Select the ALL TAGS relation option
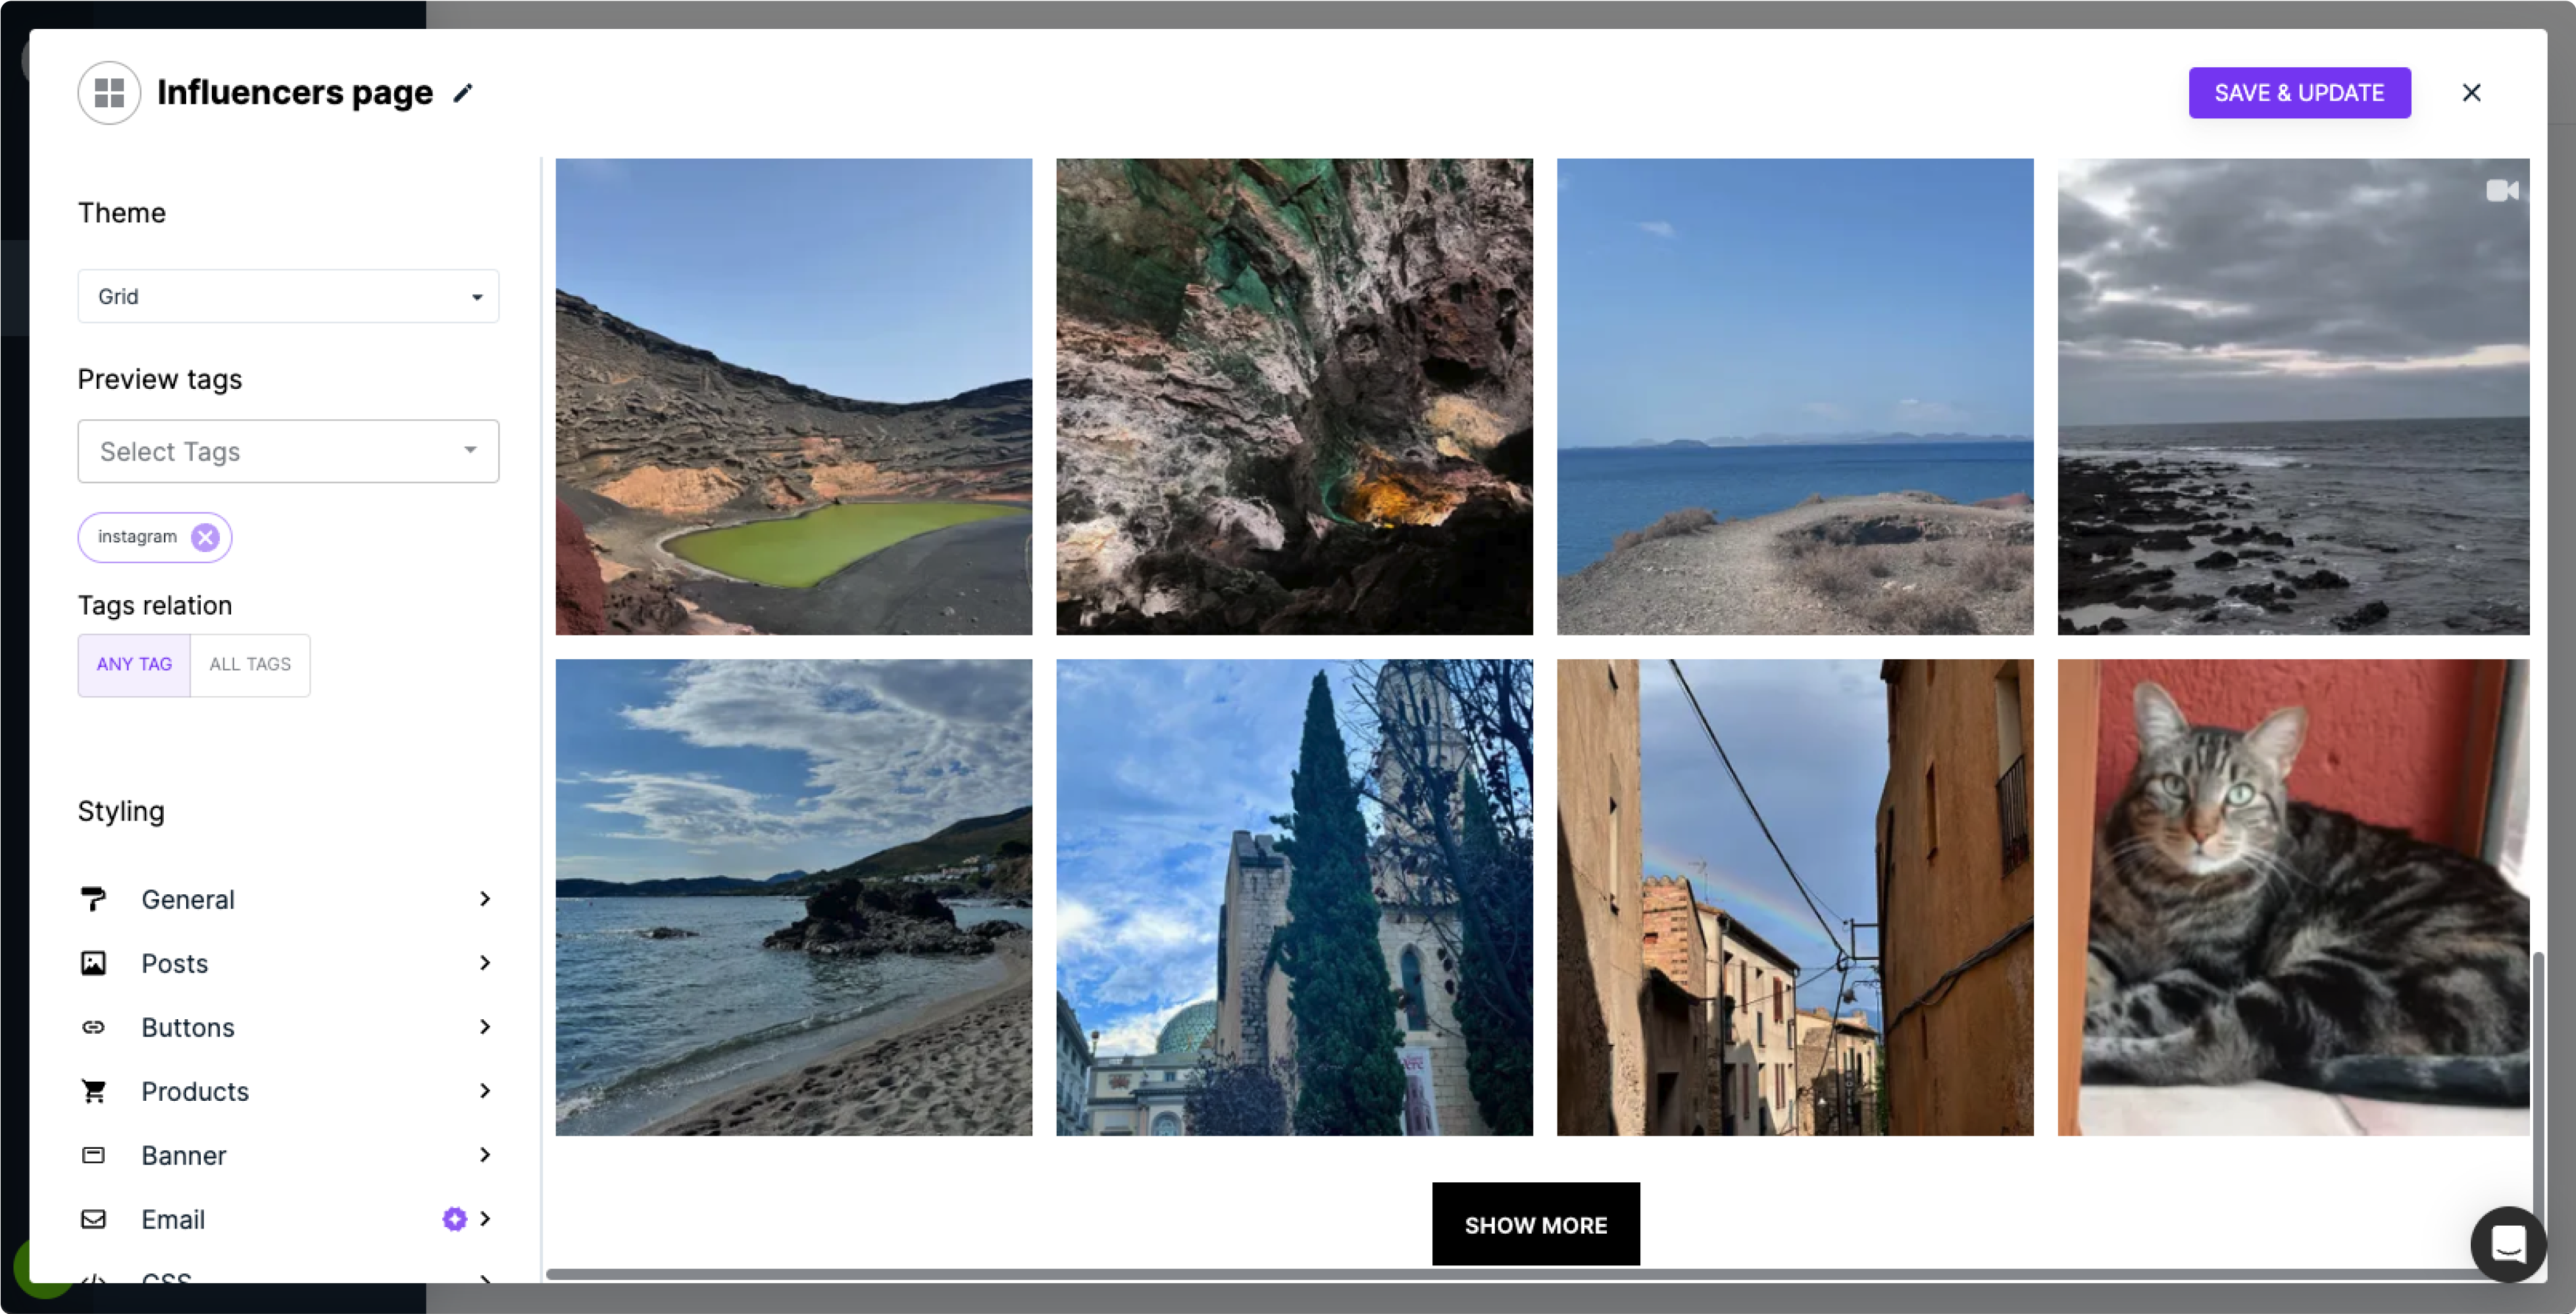Viewport: 2576px width, 1314px height. pos(250,664)
